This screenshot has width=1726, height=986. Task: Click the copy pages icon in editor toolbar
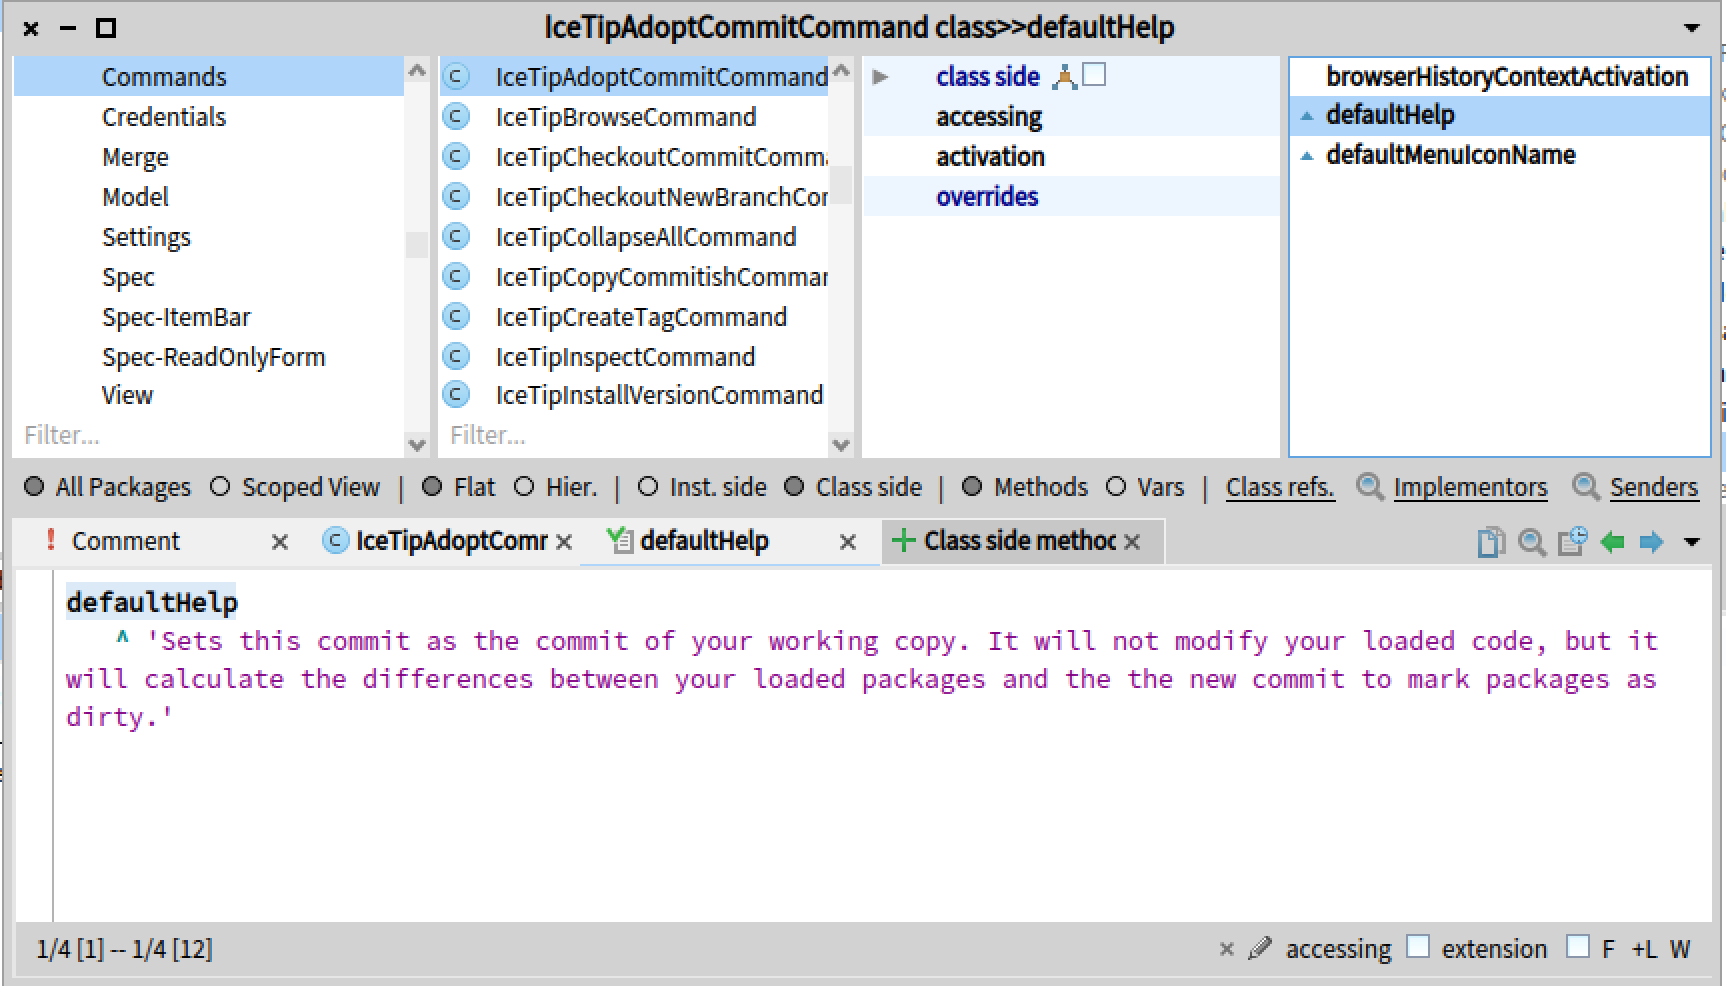point(1491,542)
